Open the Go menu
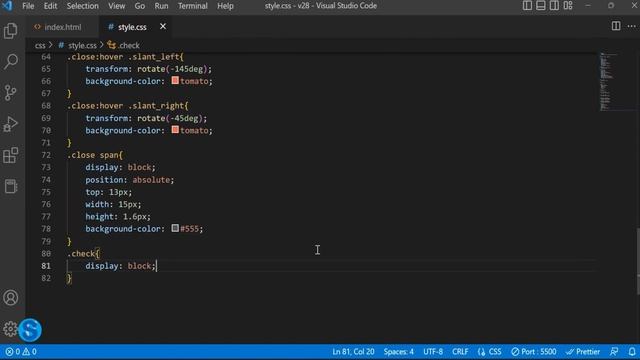 point(140,6)
